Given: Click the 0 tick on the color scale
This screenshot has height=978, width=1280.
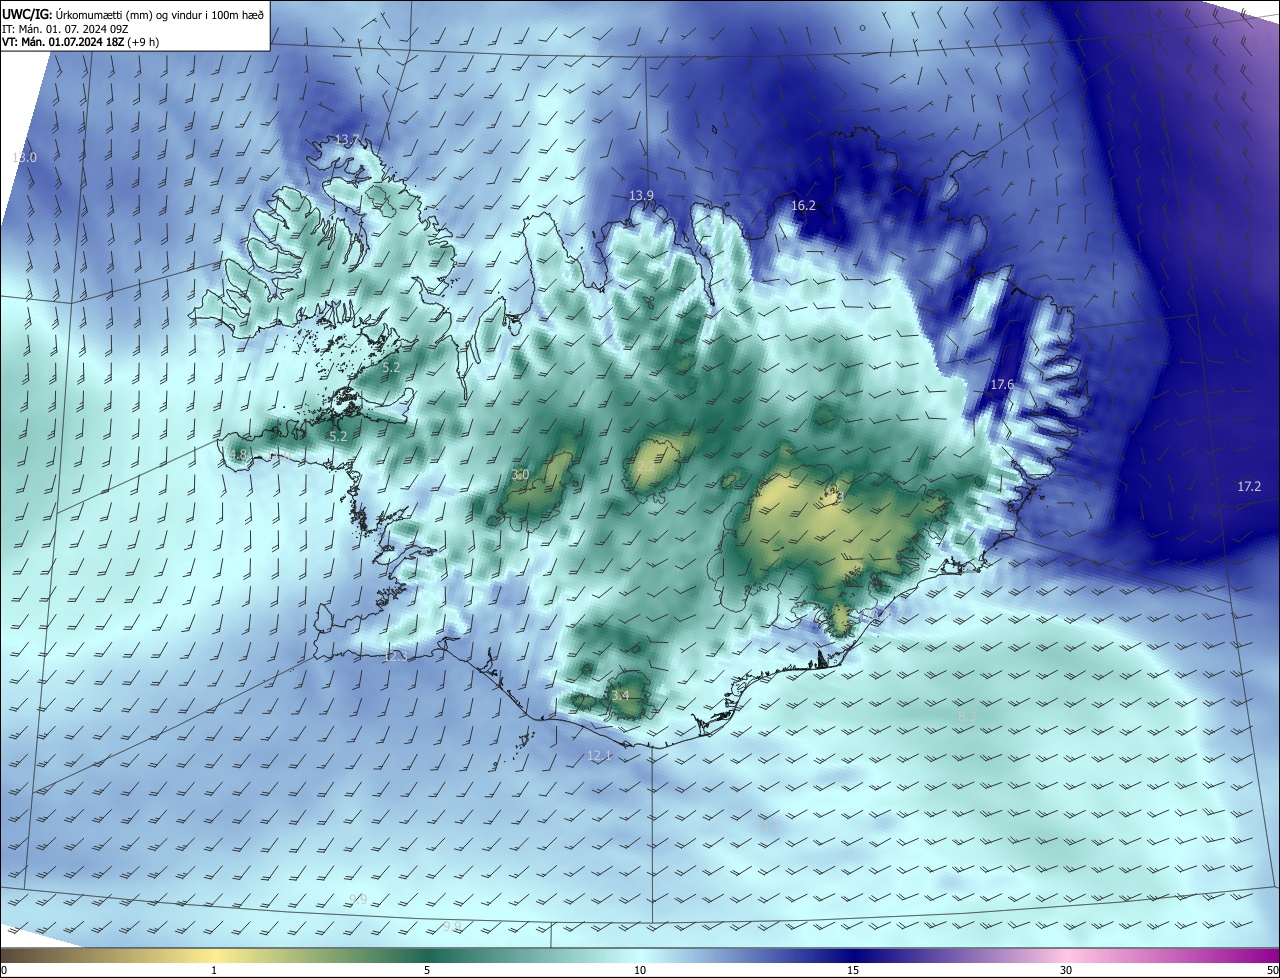Looking at the screenshot, I should (x=4, y=970).
